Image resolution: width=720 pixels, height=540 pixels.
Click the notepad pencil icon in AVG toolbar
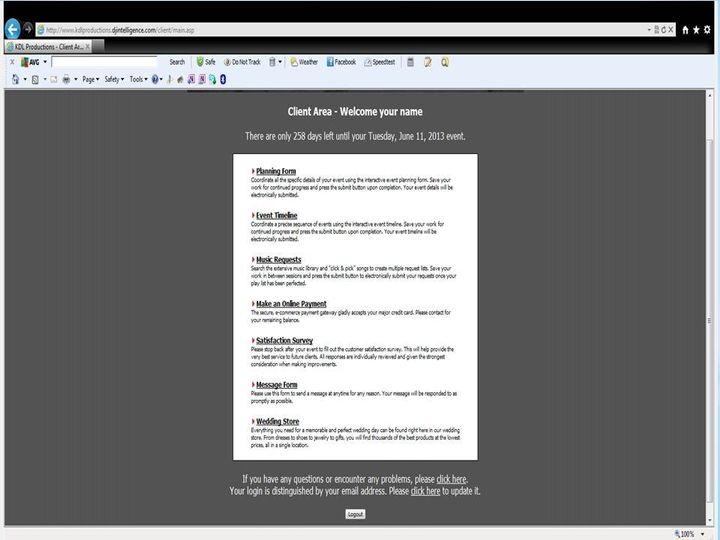(x=428, y=62)
